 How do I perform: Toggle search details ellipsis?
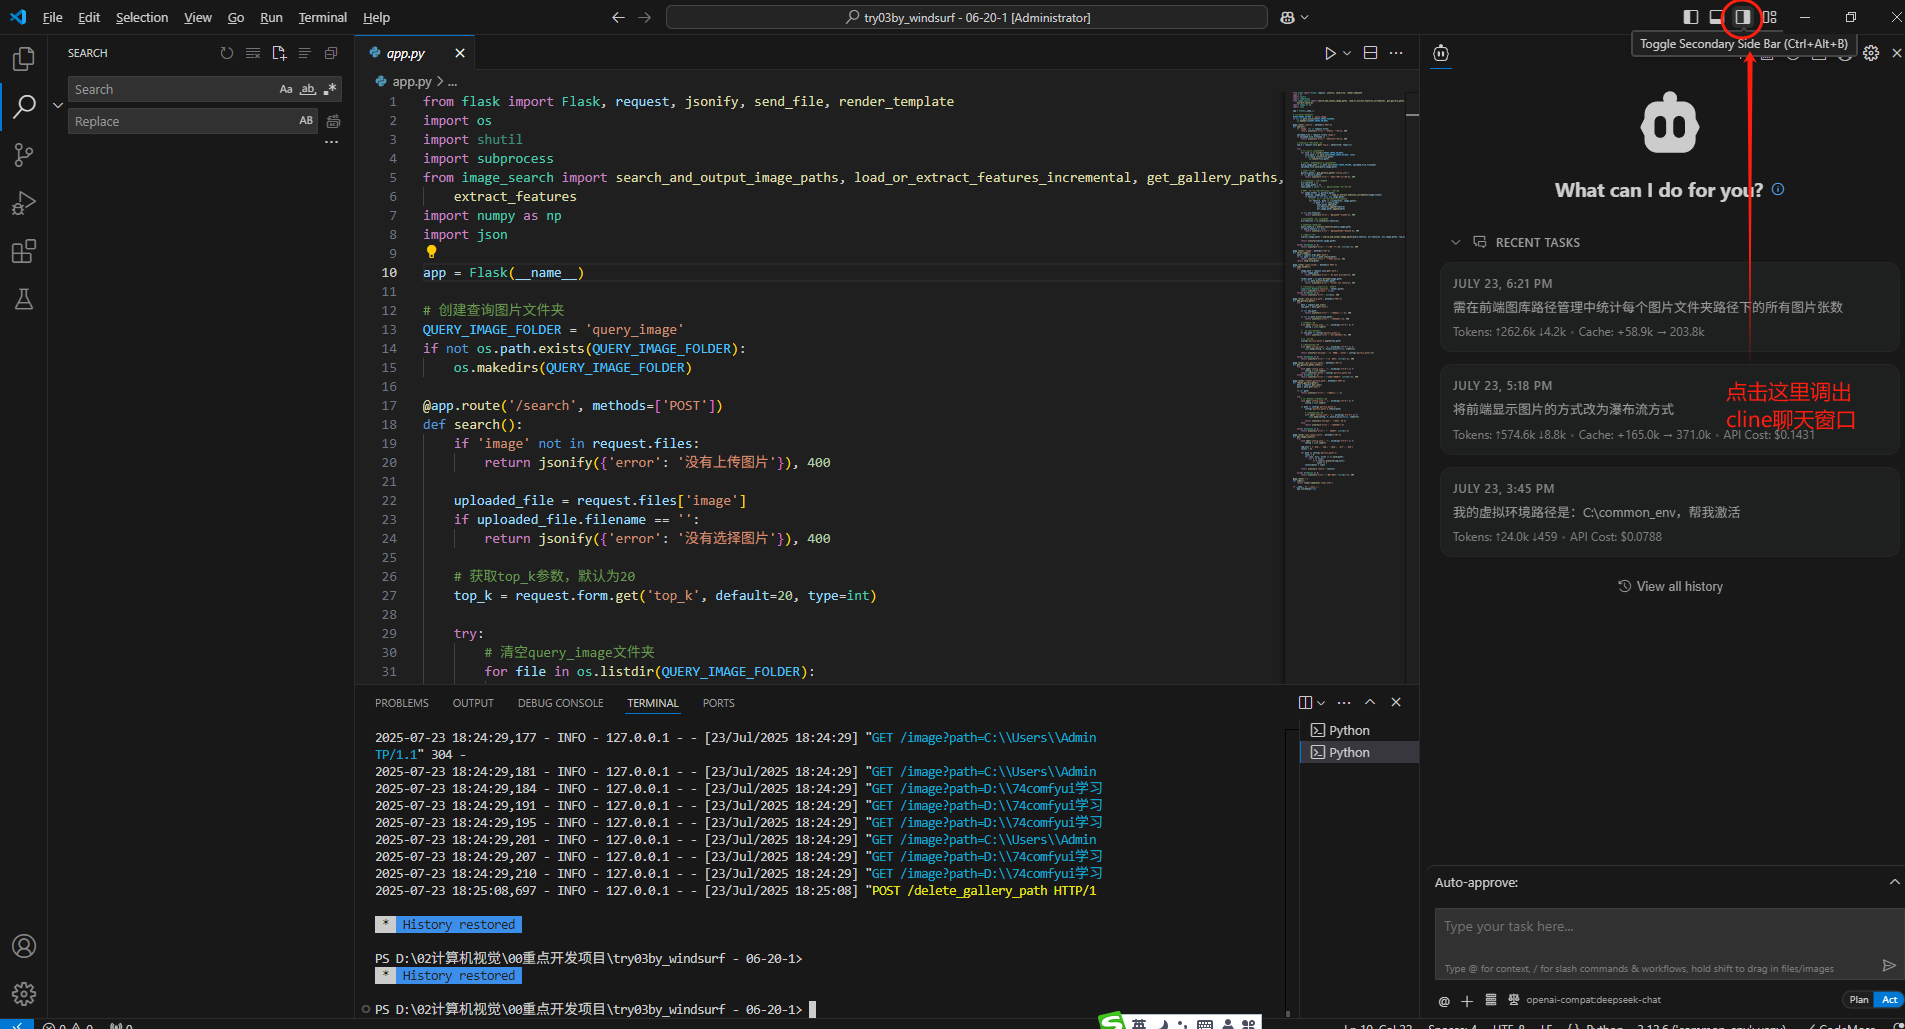point(331,143)
